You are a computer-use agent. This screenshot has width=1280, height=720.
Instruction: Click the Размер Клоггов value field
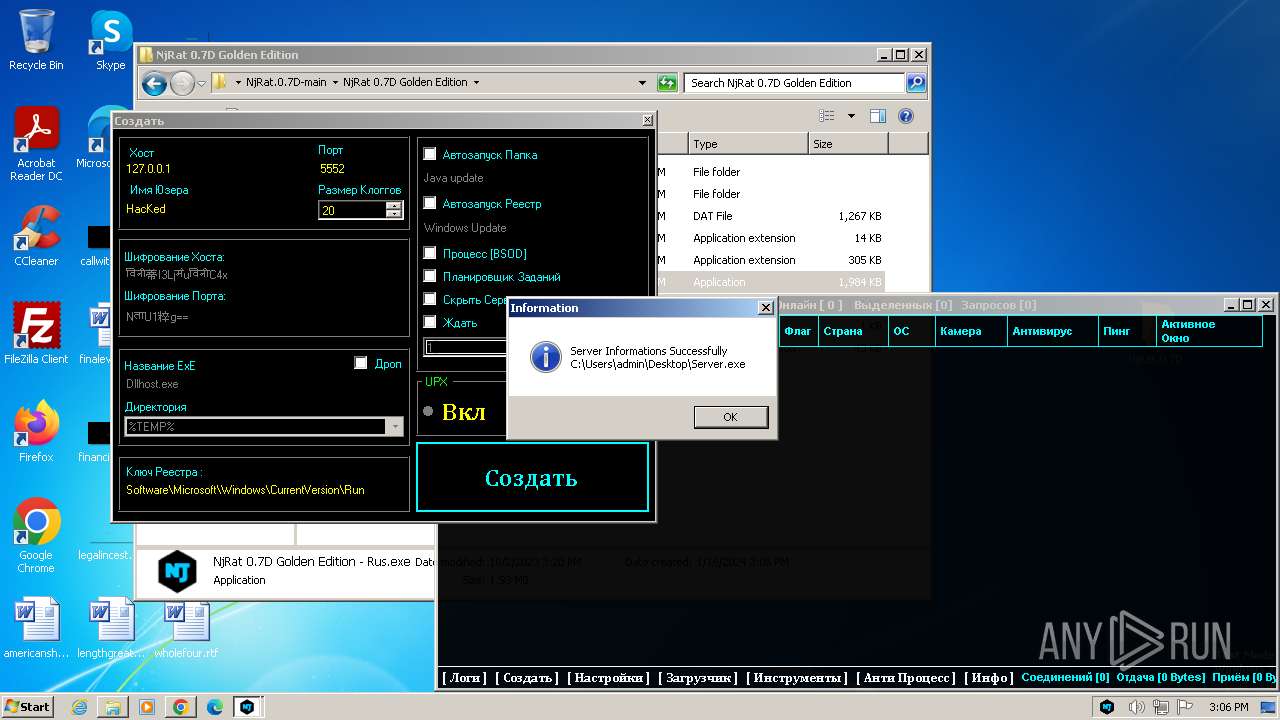coord(352,210)
